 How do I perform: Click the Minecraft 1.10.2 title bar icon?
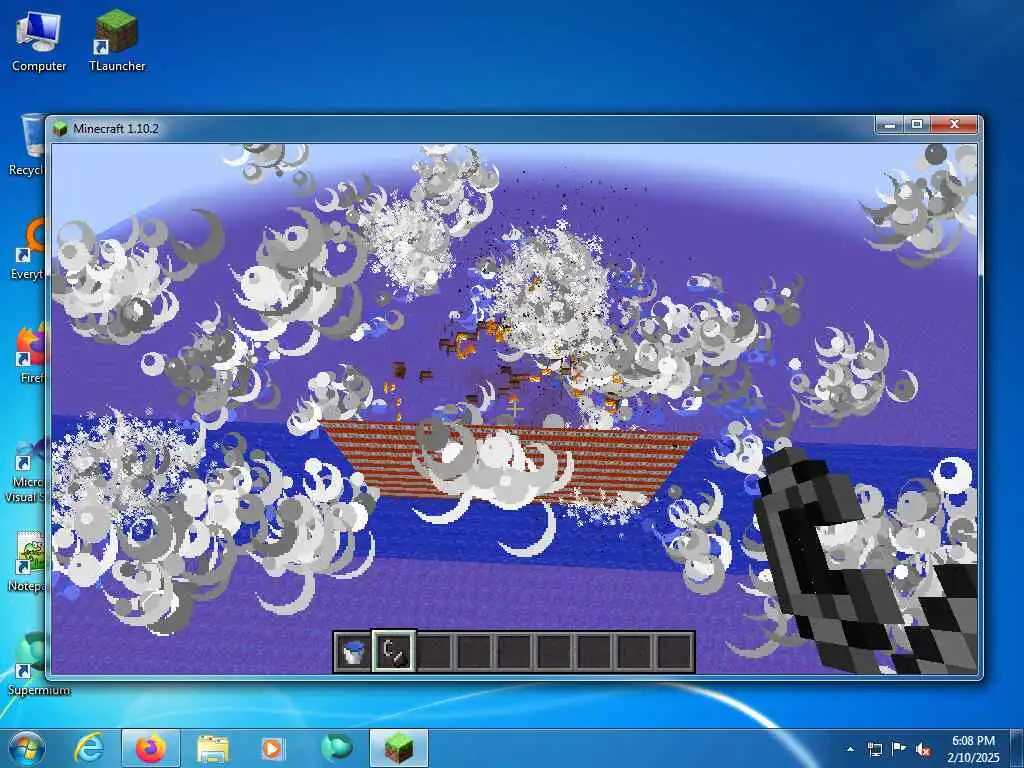coord(60,129)
